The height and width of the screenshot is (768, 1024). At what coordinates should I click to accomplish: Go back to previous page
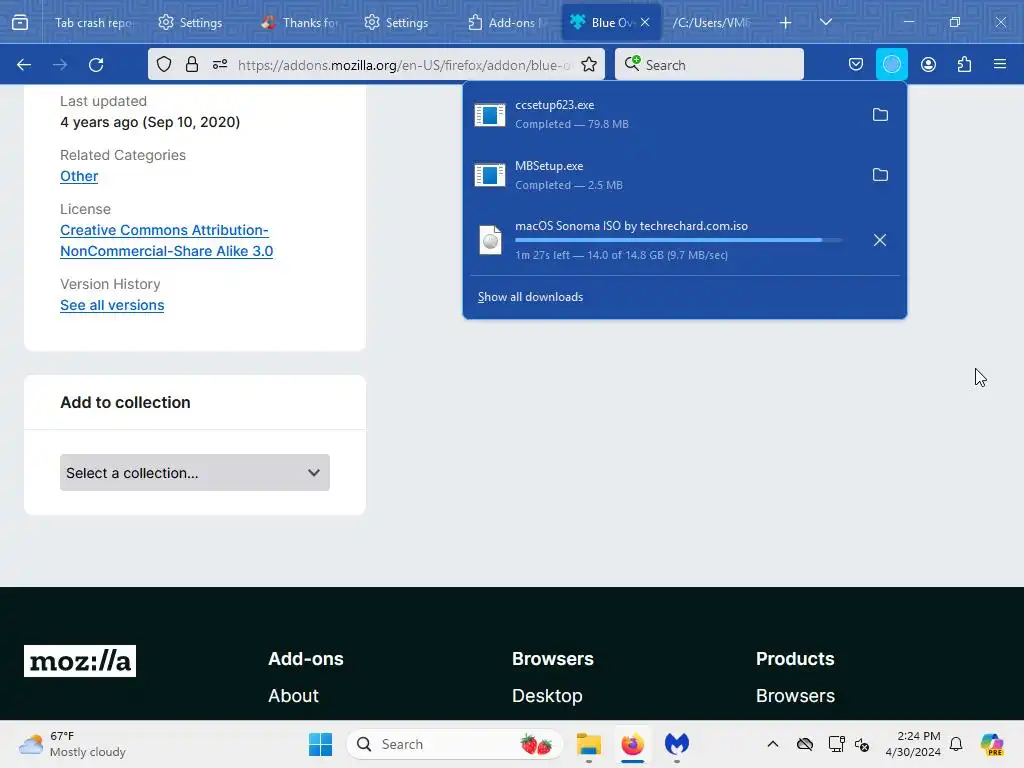24,65
